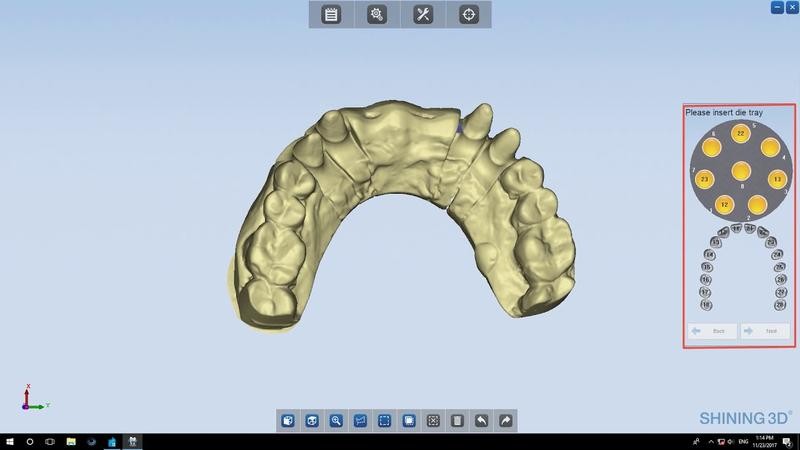Select the dashed rectangle selection tool

click(384, 421)
